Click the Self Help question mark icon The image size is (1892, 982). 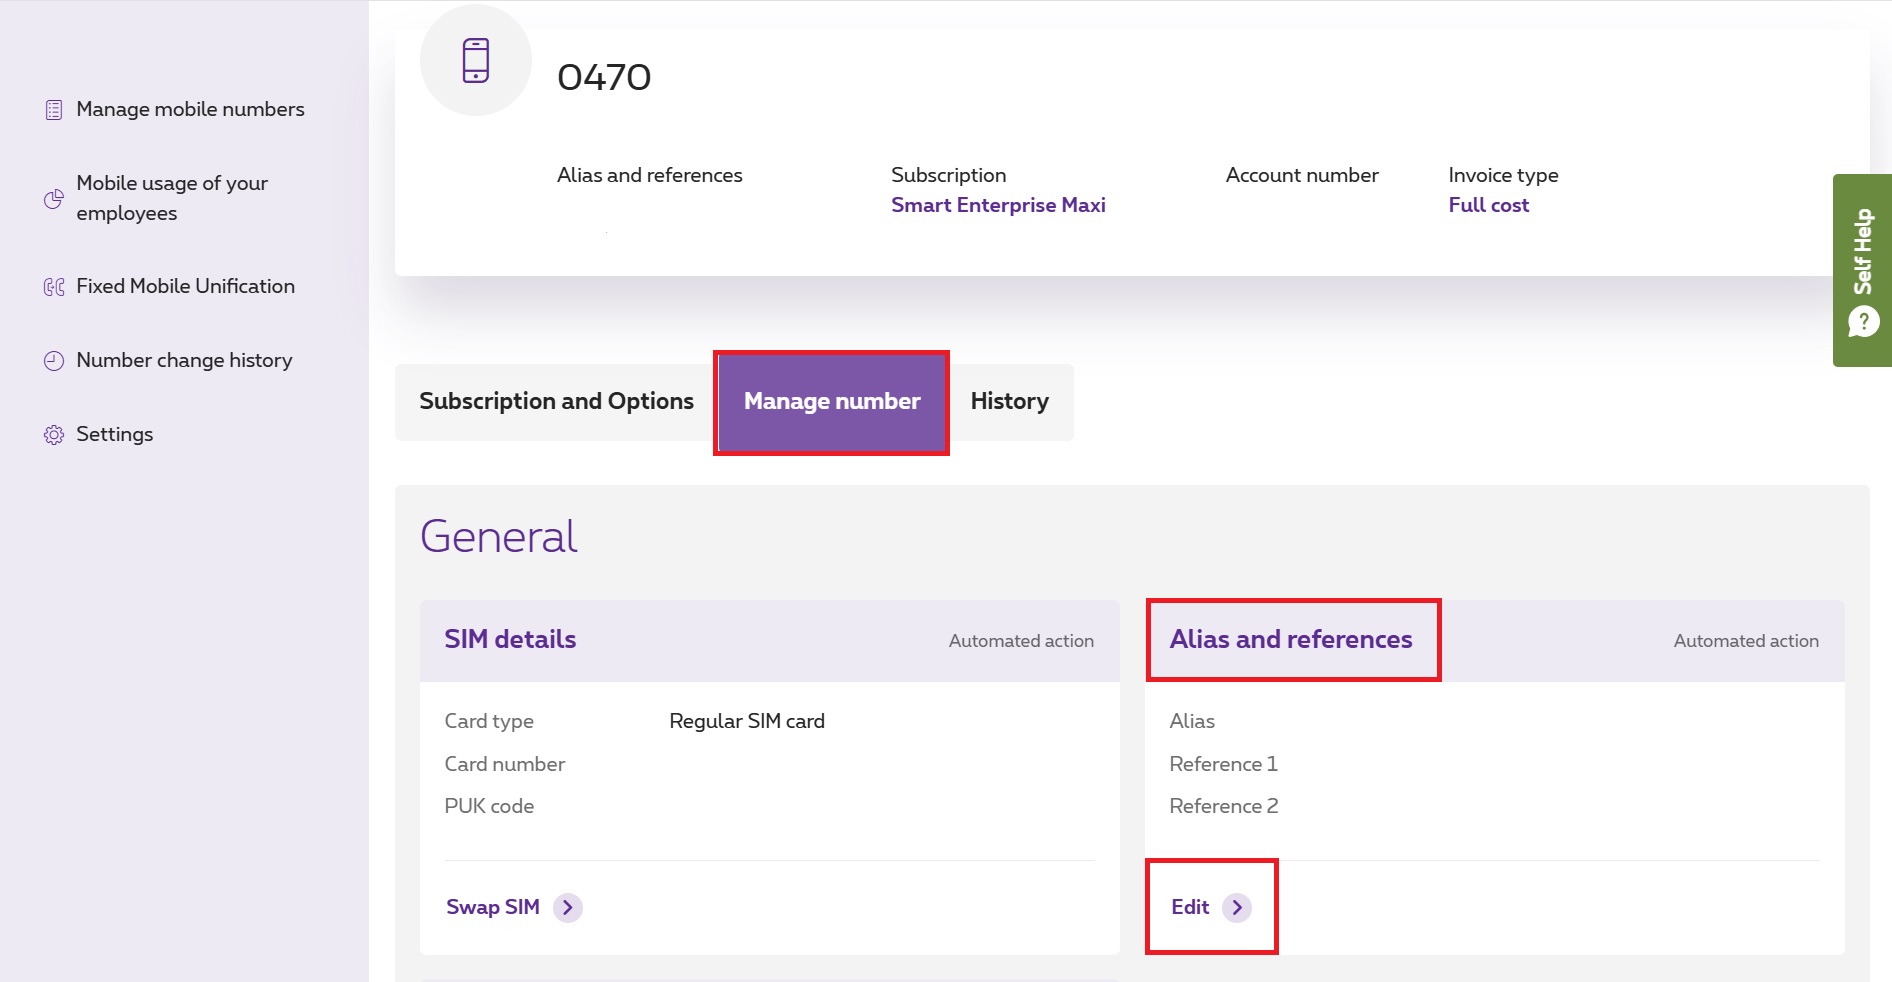[x=1863, y=322]
